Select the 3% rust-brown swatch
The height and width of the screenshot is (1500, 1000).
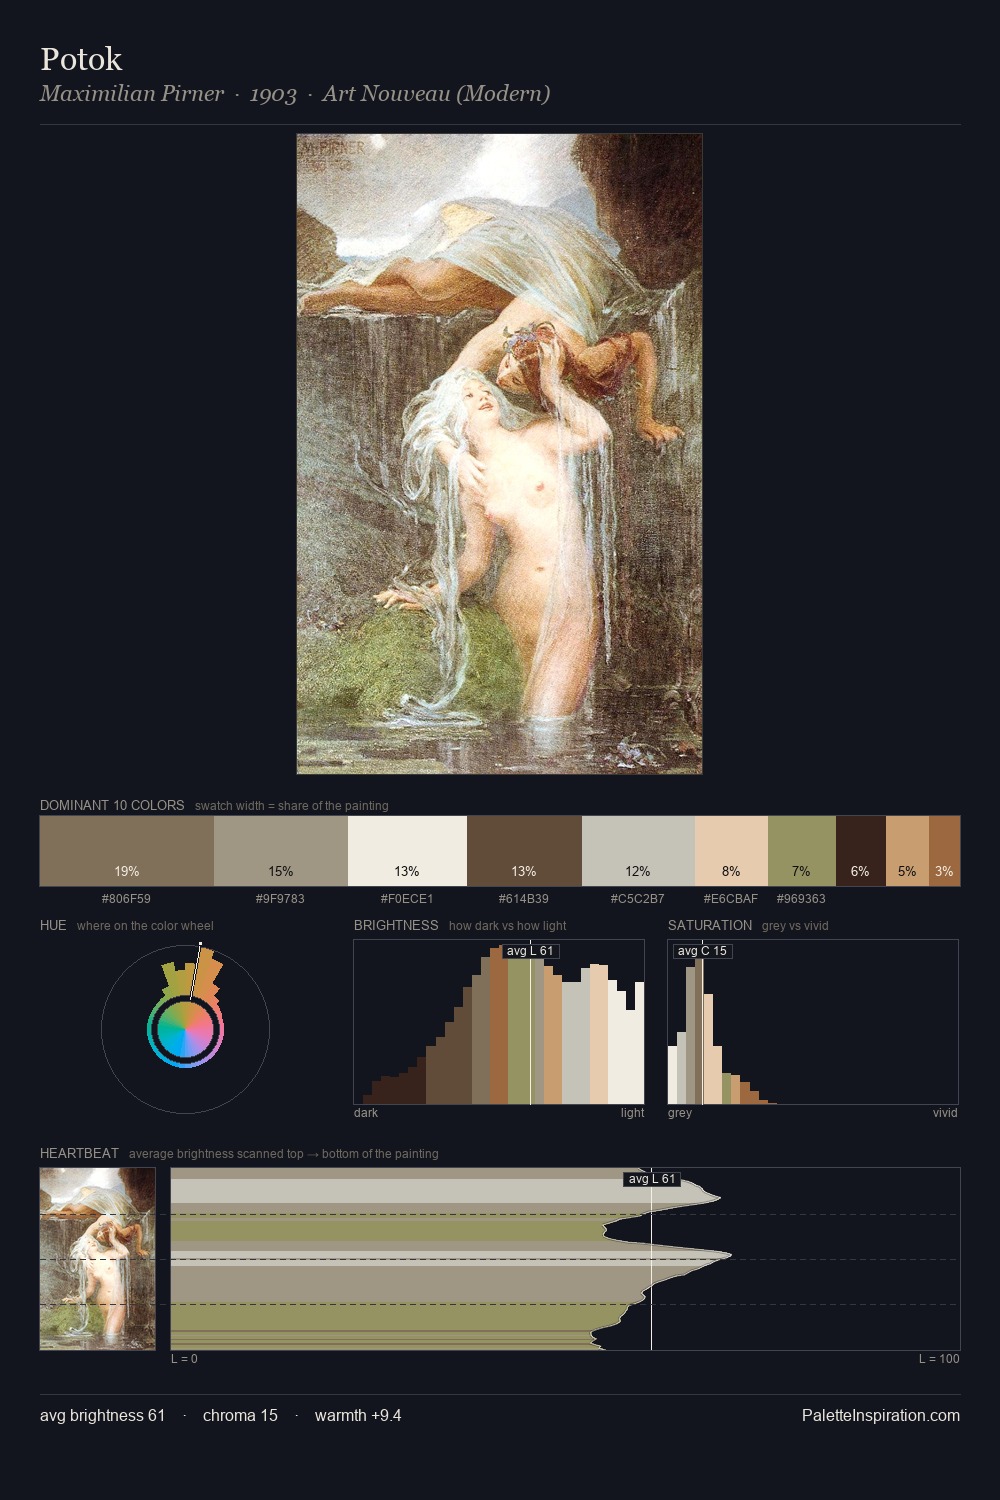tap(944, 851)
